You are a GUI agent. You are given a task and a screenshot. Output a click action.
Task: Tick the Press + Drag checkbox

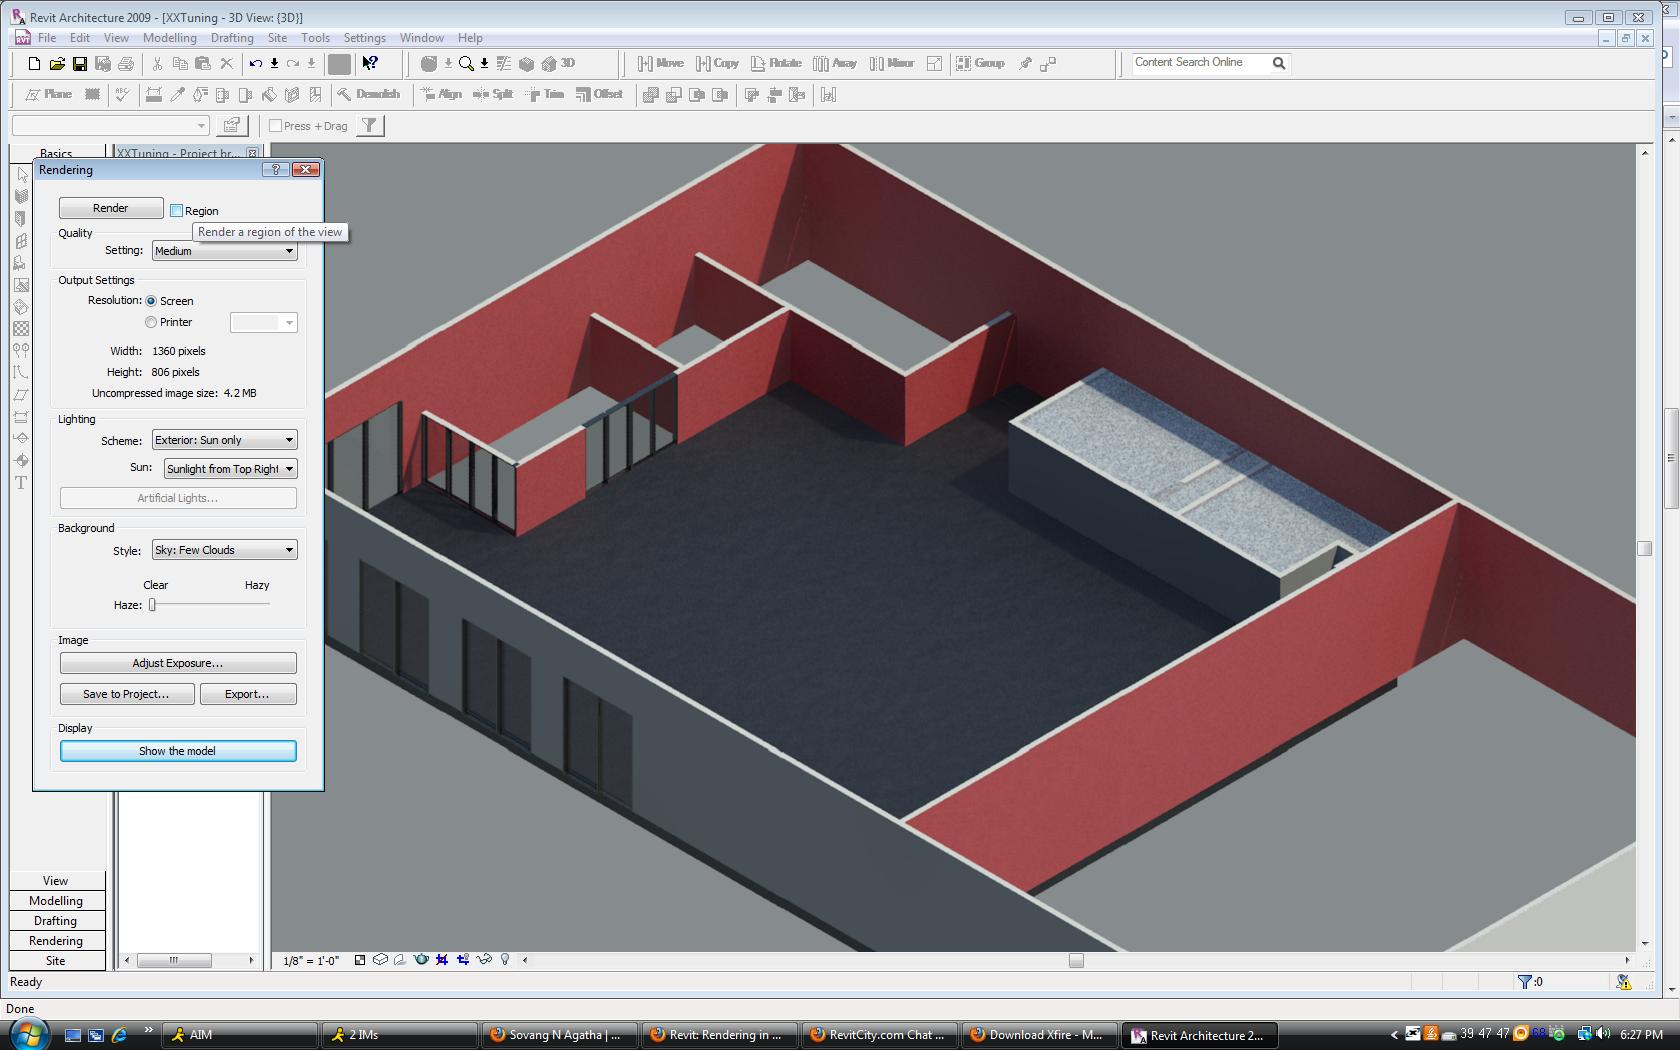coord(276,126)
